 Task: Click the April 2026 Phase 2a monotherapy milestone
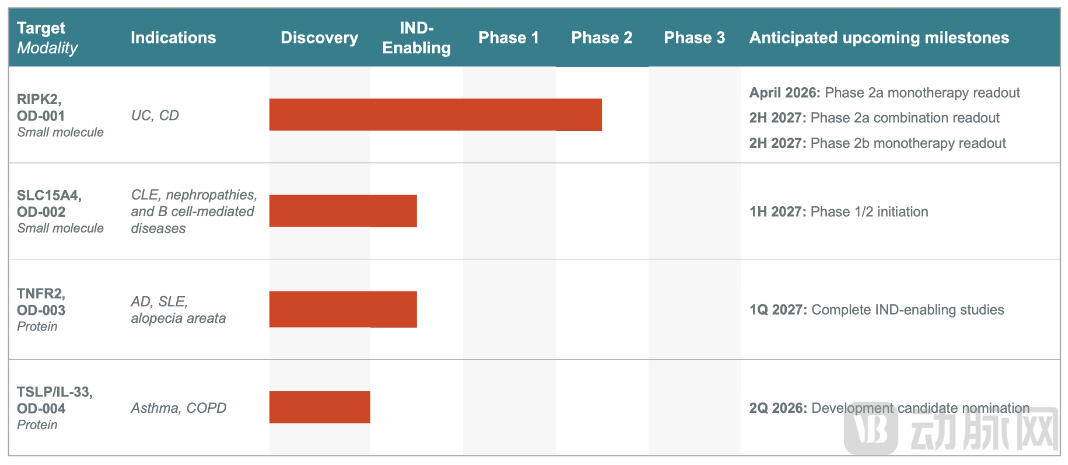pos(884,93)
